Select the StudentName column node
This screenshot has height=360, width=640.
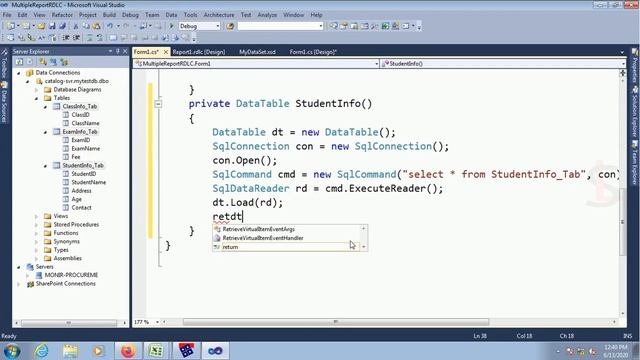click(89, 182)
